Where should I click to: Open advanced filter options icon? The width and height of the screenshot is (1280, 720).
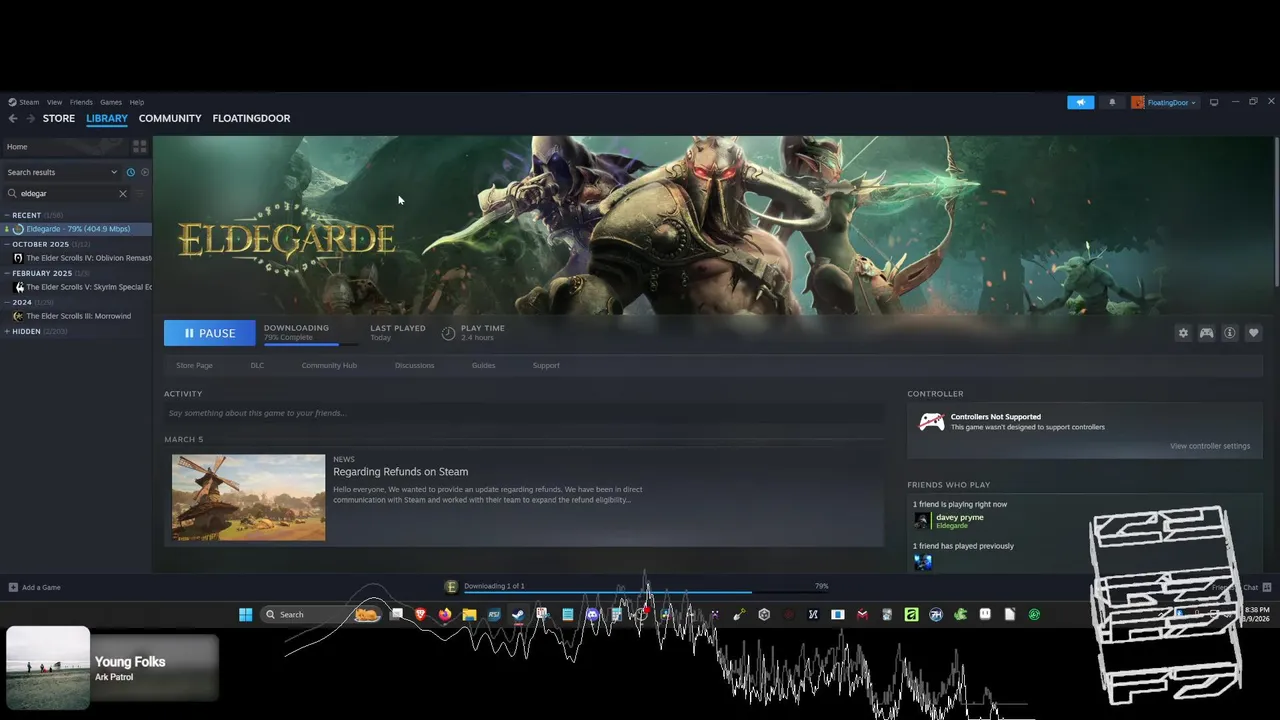[x=140, y=193]
